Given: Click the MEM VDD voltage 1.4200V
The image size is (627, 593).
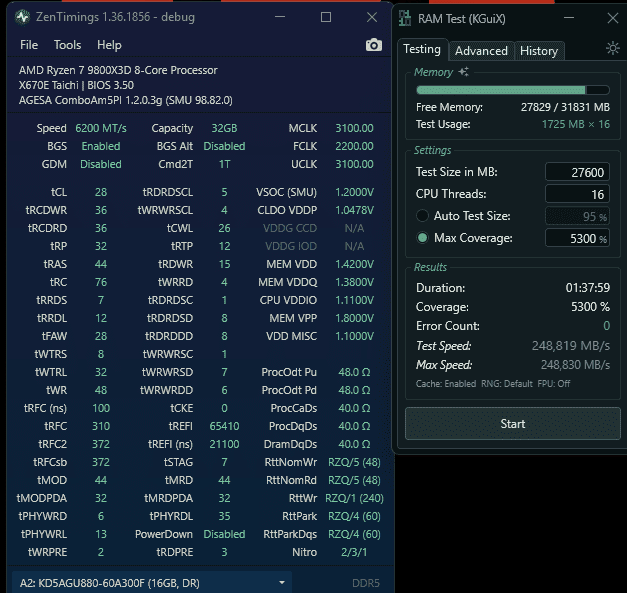Looking at the screenshot, I should pyautogui.click(x=354, y=264).
